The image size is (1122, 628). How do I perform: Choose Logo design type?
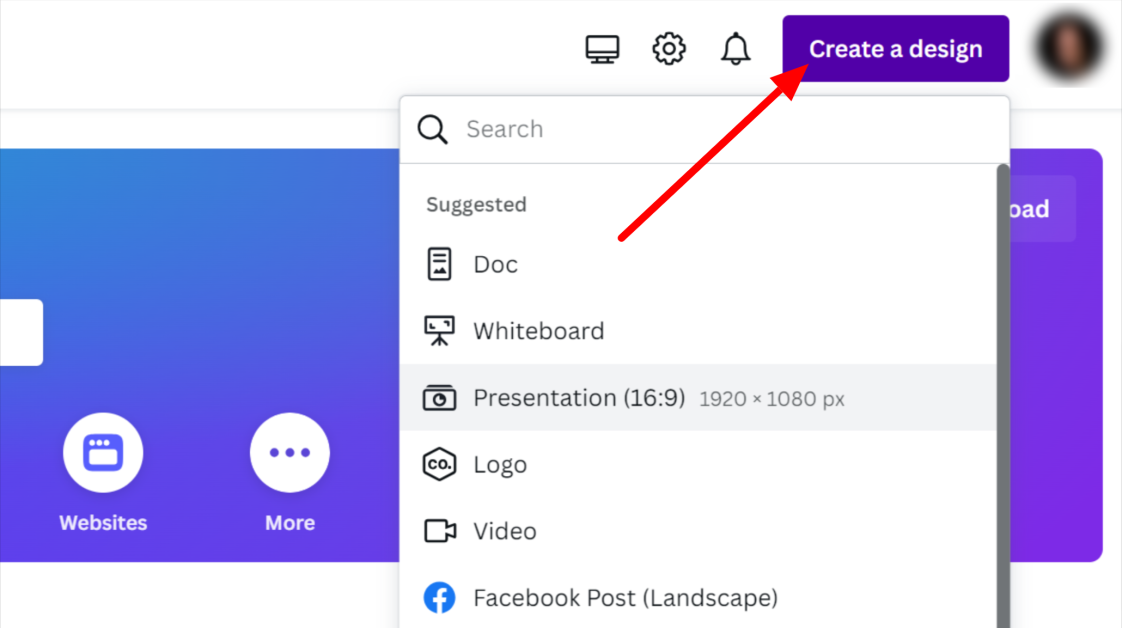point(698,464)
